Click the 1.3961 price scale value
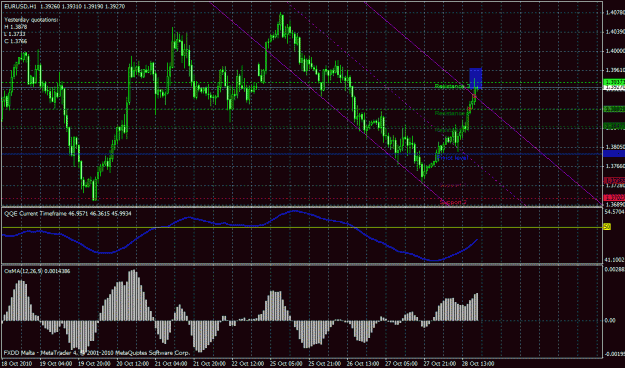Image resolution: width=625 pixels, height=368 pixels. pos(615,70)
